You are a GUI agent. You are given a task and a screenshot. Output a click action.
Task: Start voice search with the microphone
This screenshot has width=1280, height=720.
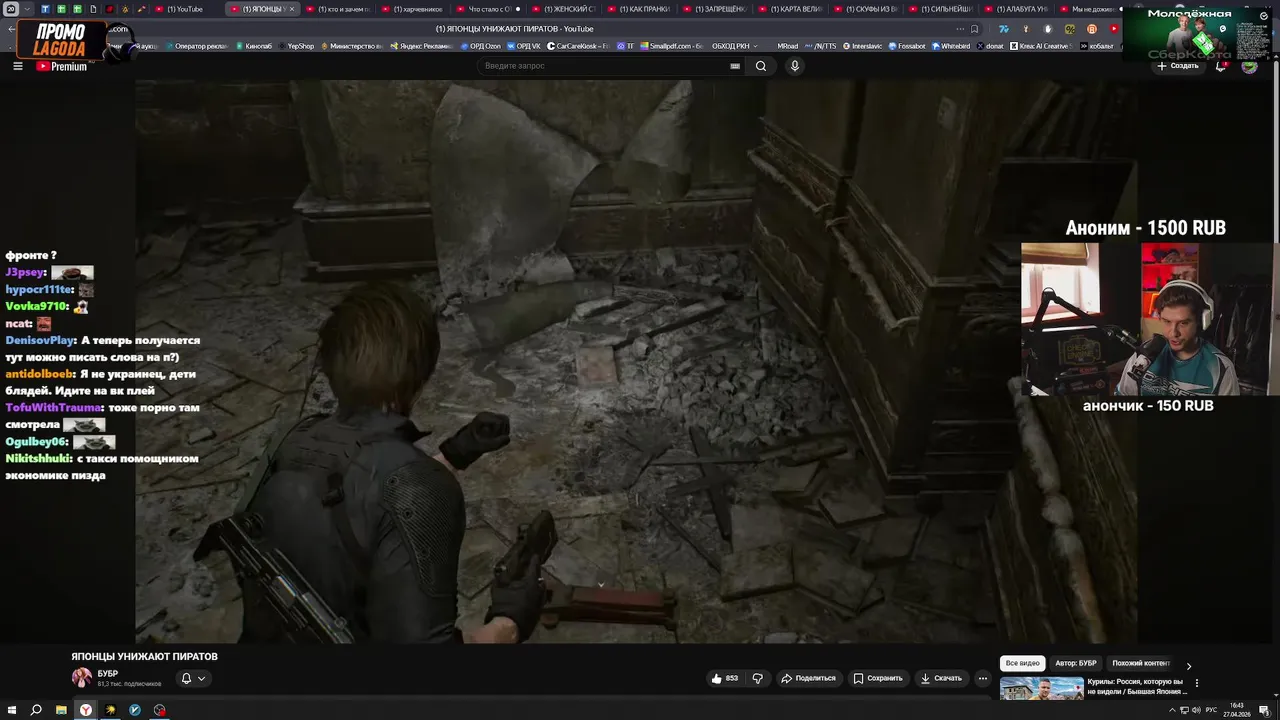[x=795, y=66]
